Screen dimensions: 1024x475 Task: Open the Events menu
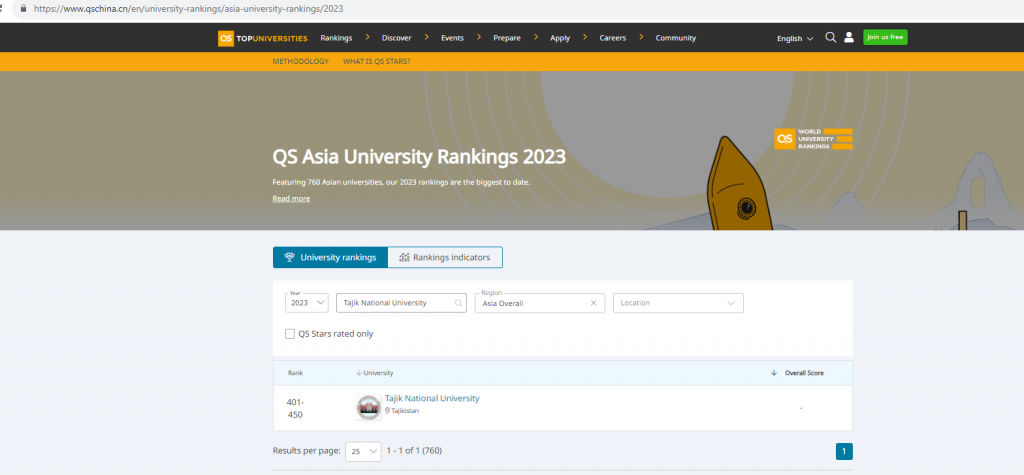click(452, 38)
